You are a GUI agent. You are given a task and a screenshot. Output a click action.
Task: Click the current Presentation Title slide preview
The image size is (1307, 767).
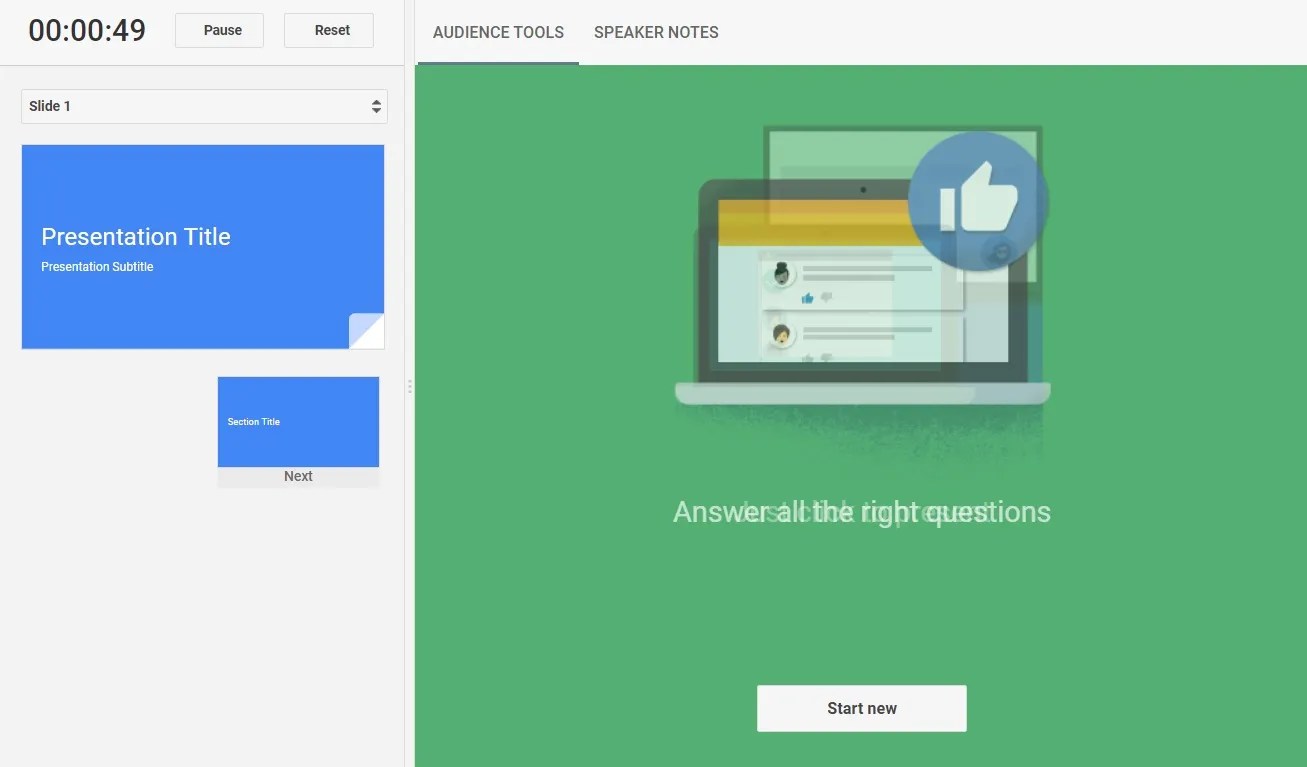click(203, 245)
